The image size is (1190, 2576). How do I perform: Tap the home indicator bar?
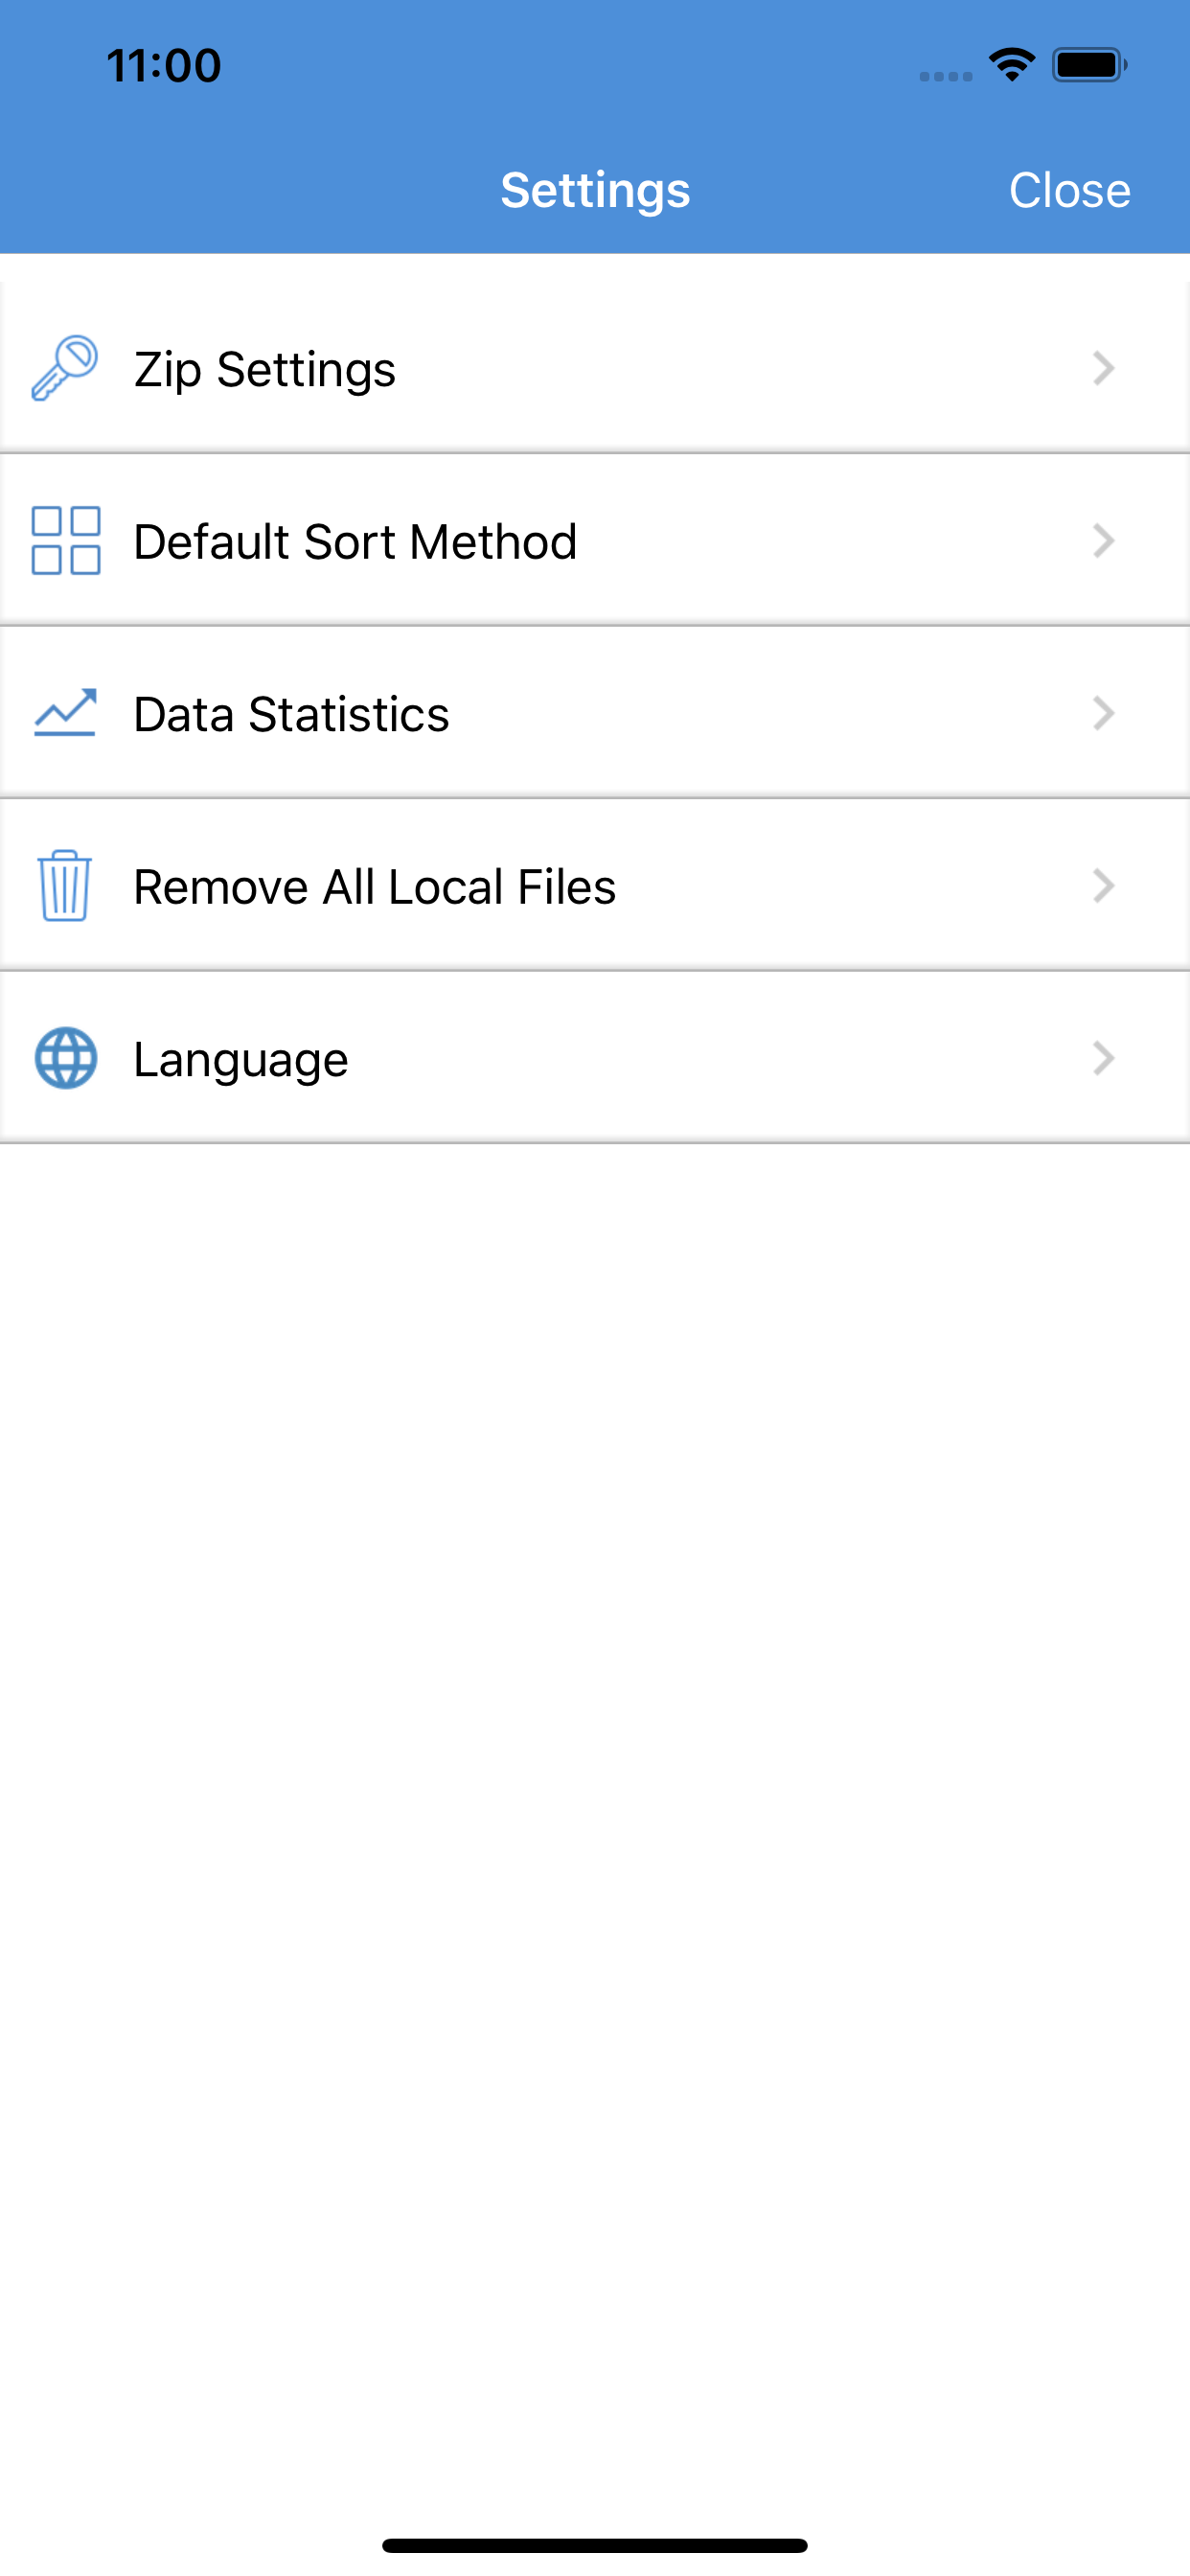pos(595,2545)
